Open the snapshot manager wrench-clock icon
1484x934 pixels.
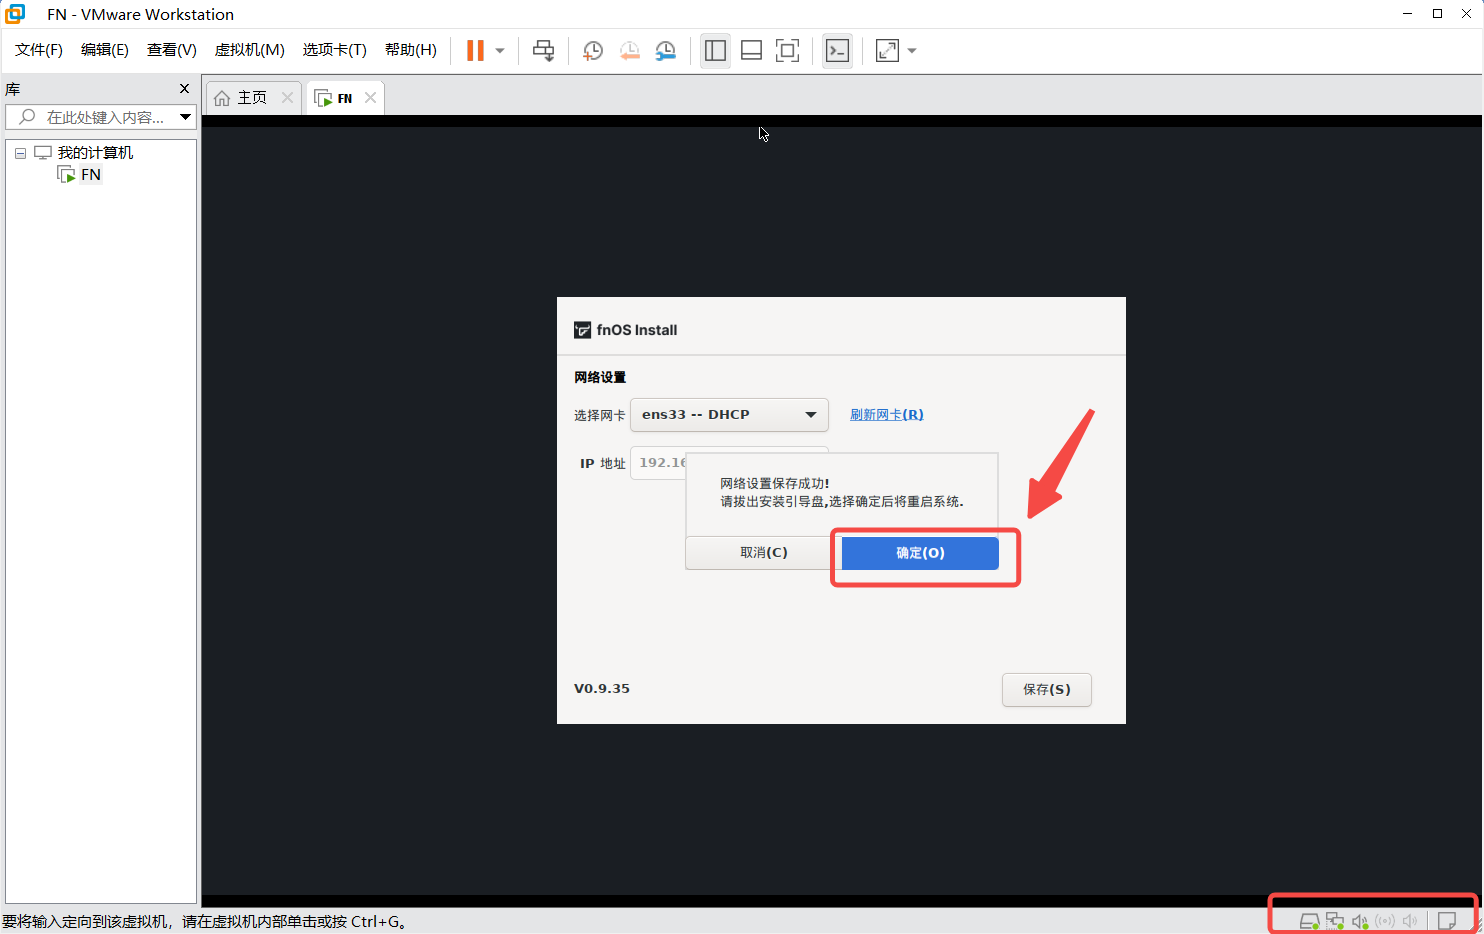pyautogui.click(x=665, y=51)
